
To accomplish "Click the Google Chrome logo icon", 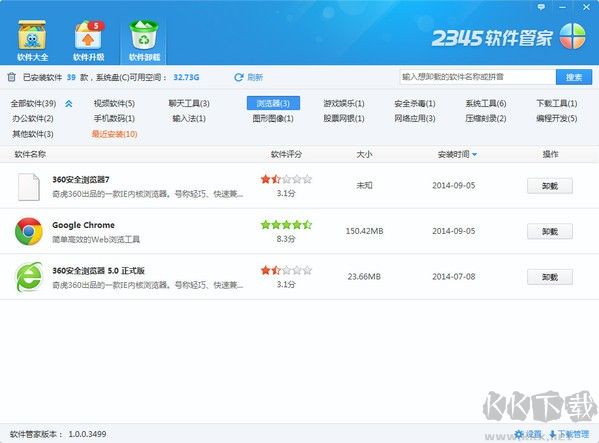I will point(29,231).
